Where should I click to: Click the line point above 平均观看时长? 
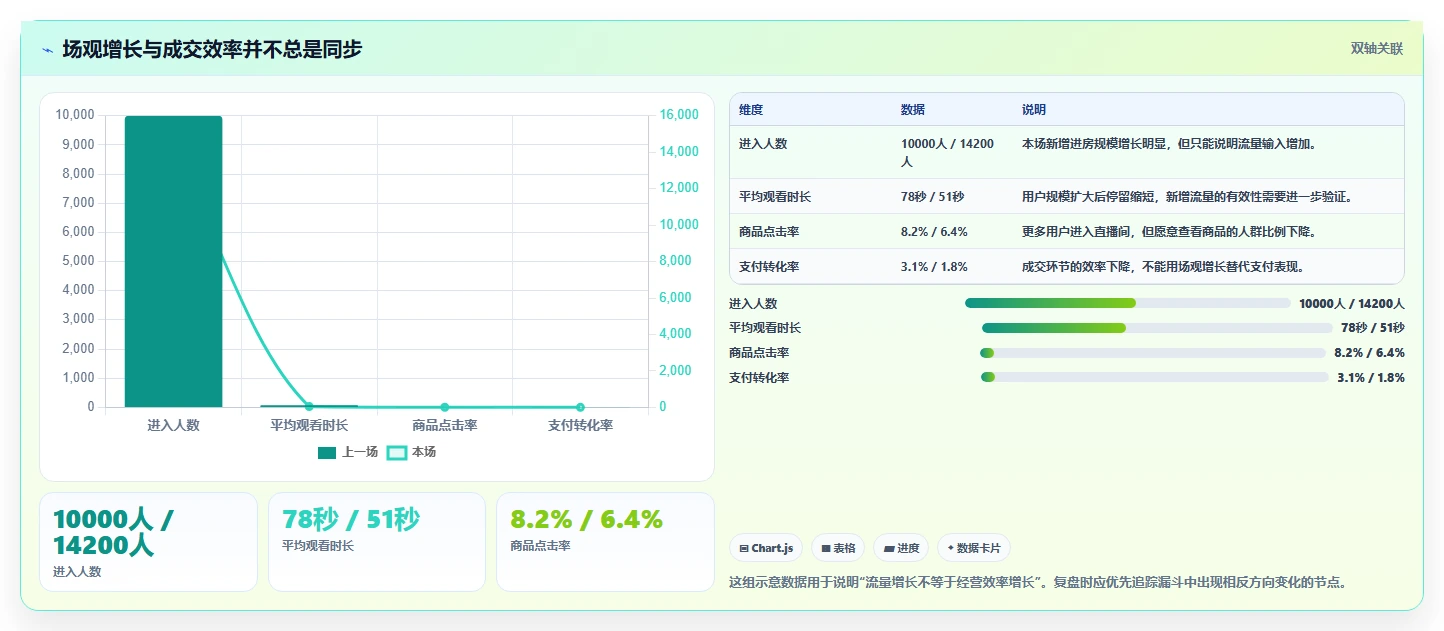[x=309, y=406]
